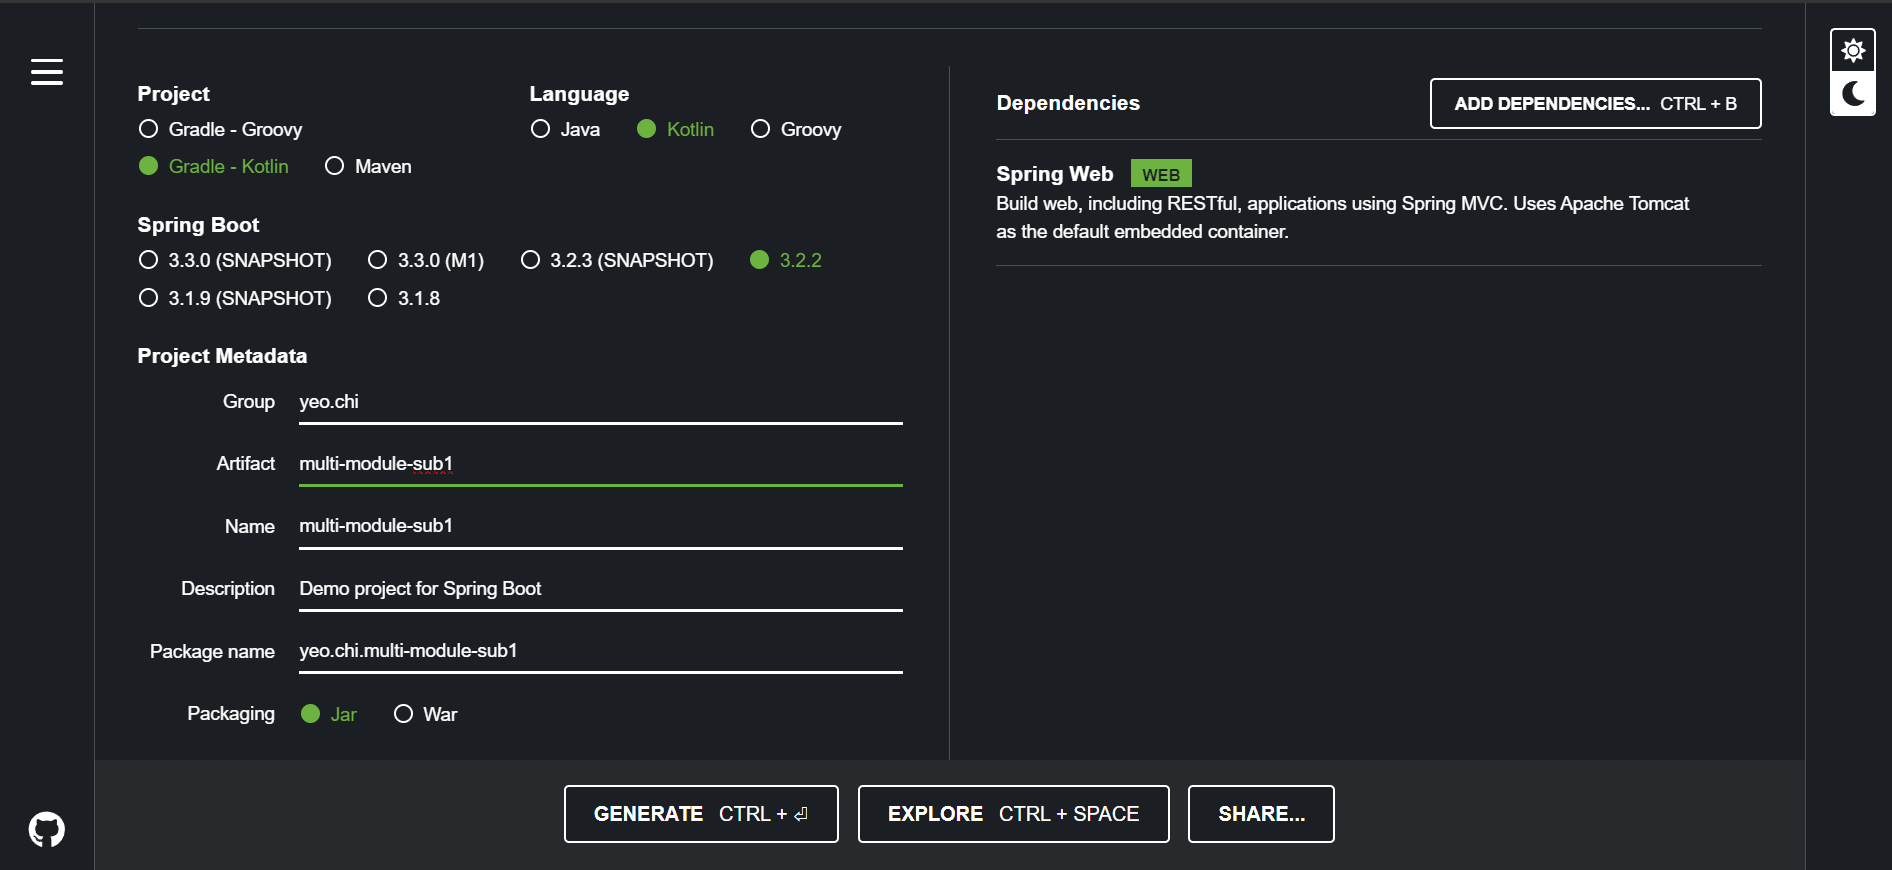Select Spring Boot 3.2.3 (SNAPSHOT)

coord(617,260)
